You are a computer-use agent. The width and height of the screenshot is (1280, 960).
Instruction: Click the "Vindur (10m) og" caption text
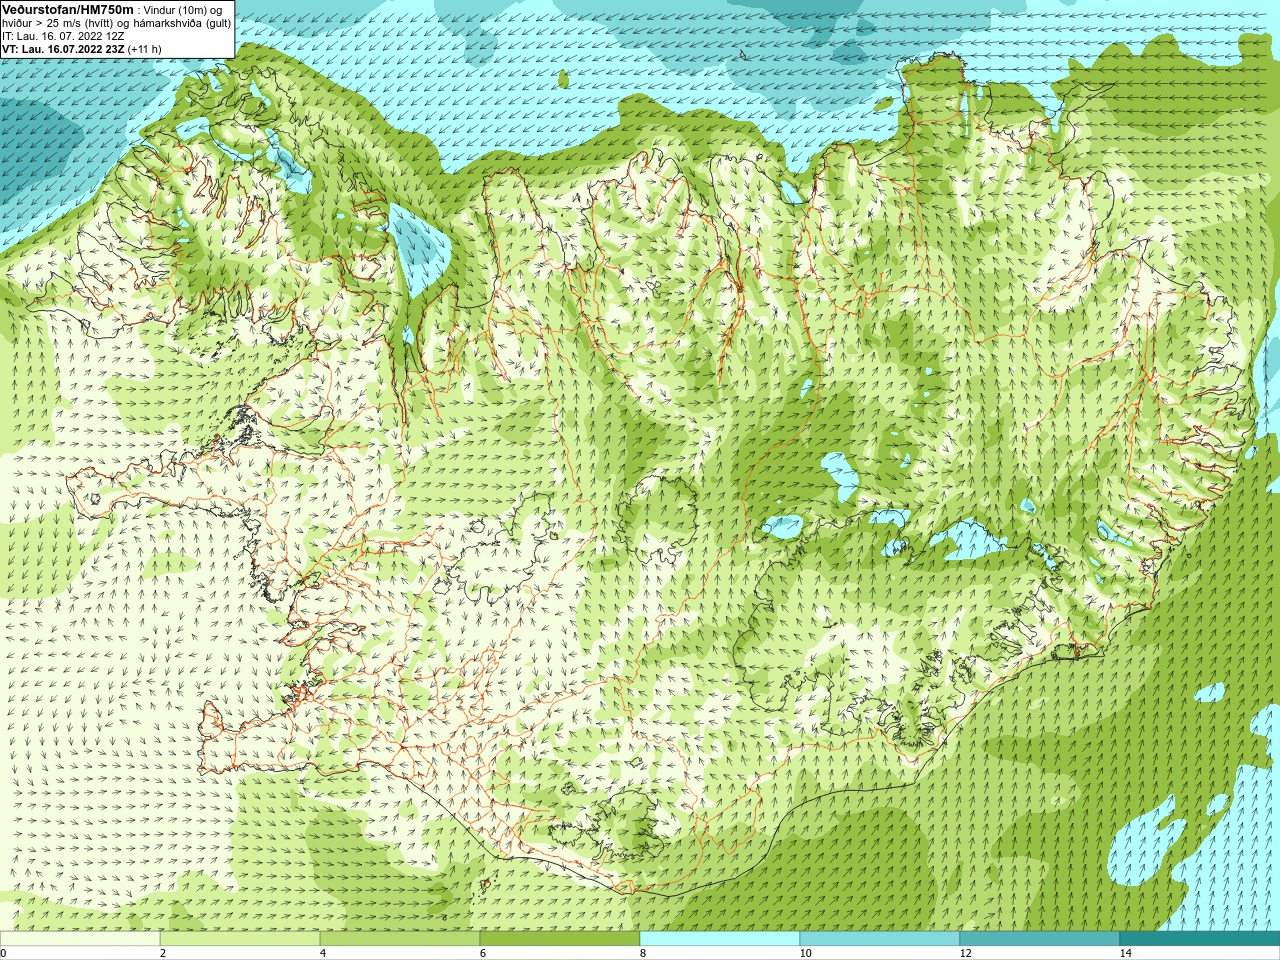click(x=183, y=10)
